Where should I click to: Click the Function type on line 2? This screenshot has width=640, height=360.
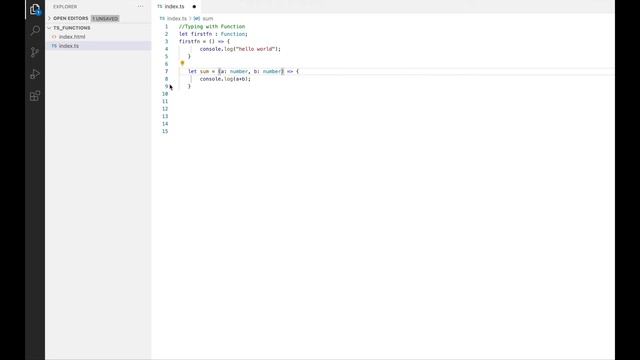(233, 34)
